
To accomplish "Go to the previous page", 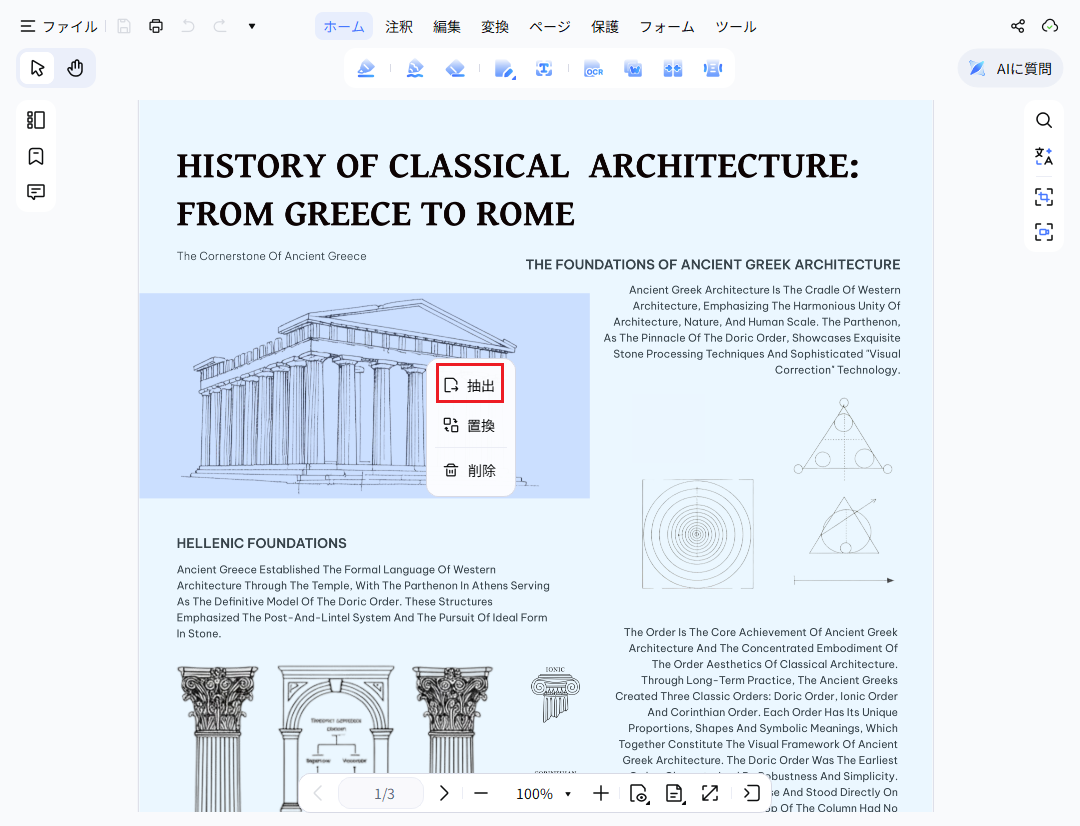I will point(318,794).
